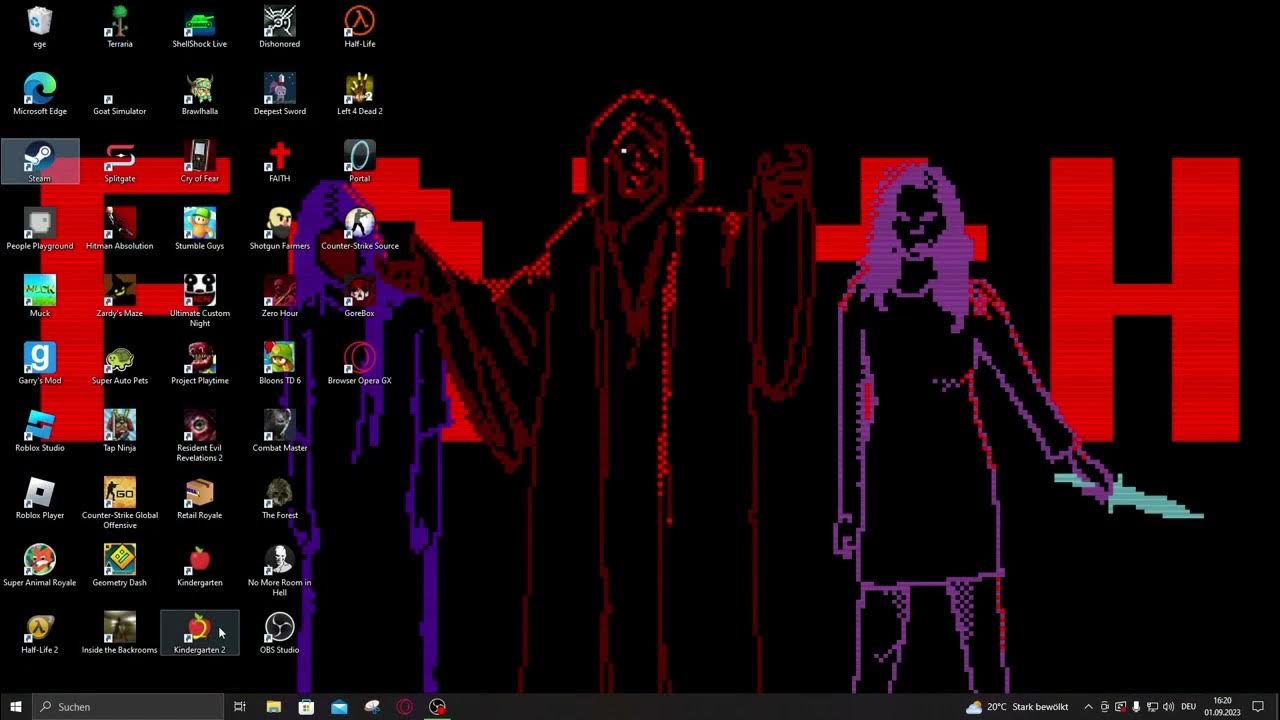Viewport: 1280px width, 720px height.
Task: Change the DEU input language
Action: [1188, 706]
